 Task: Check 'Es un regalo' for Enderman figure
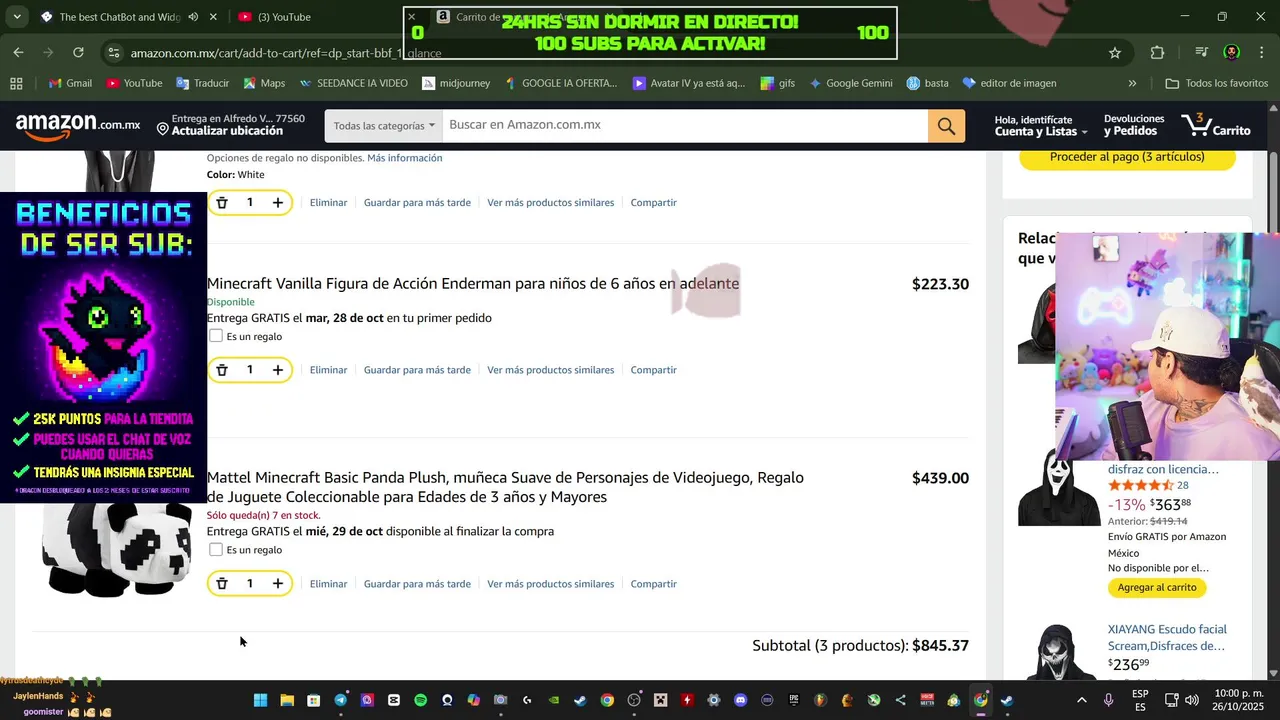[216, 336]
